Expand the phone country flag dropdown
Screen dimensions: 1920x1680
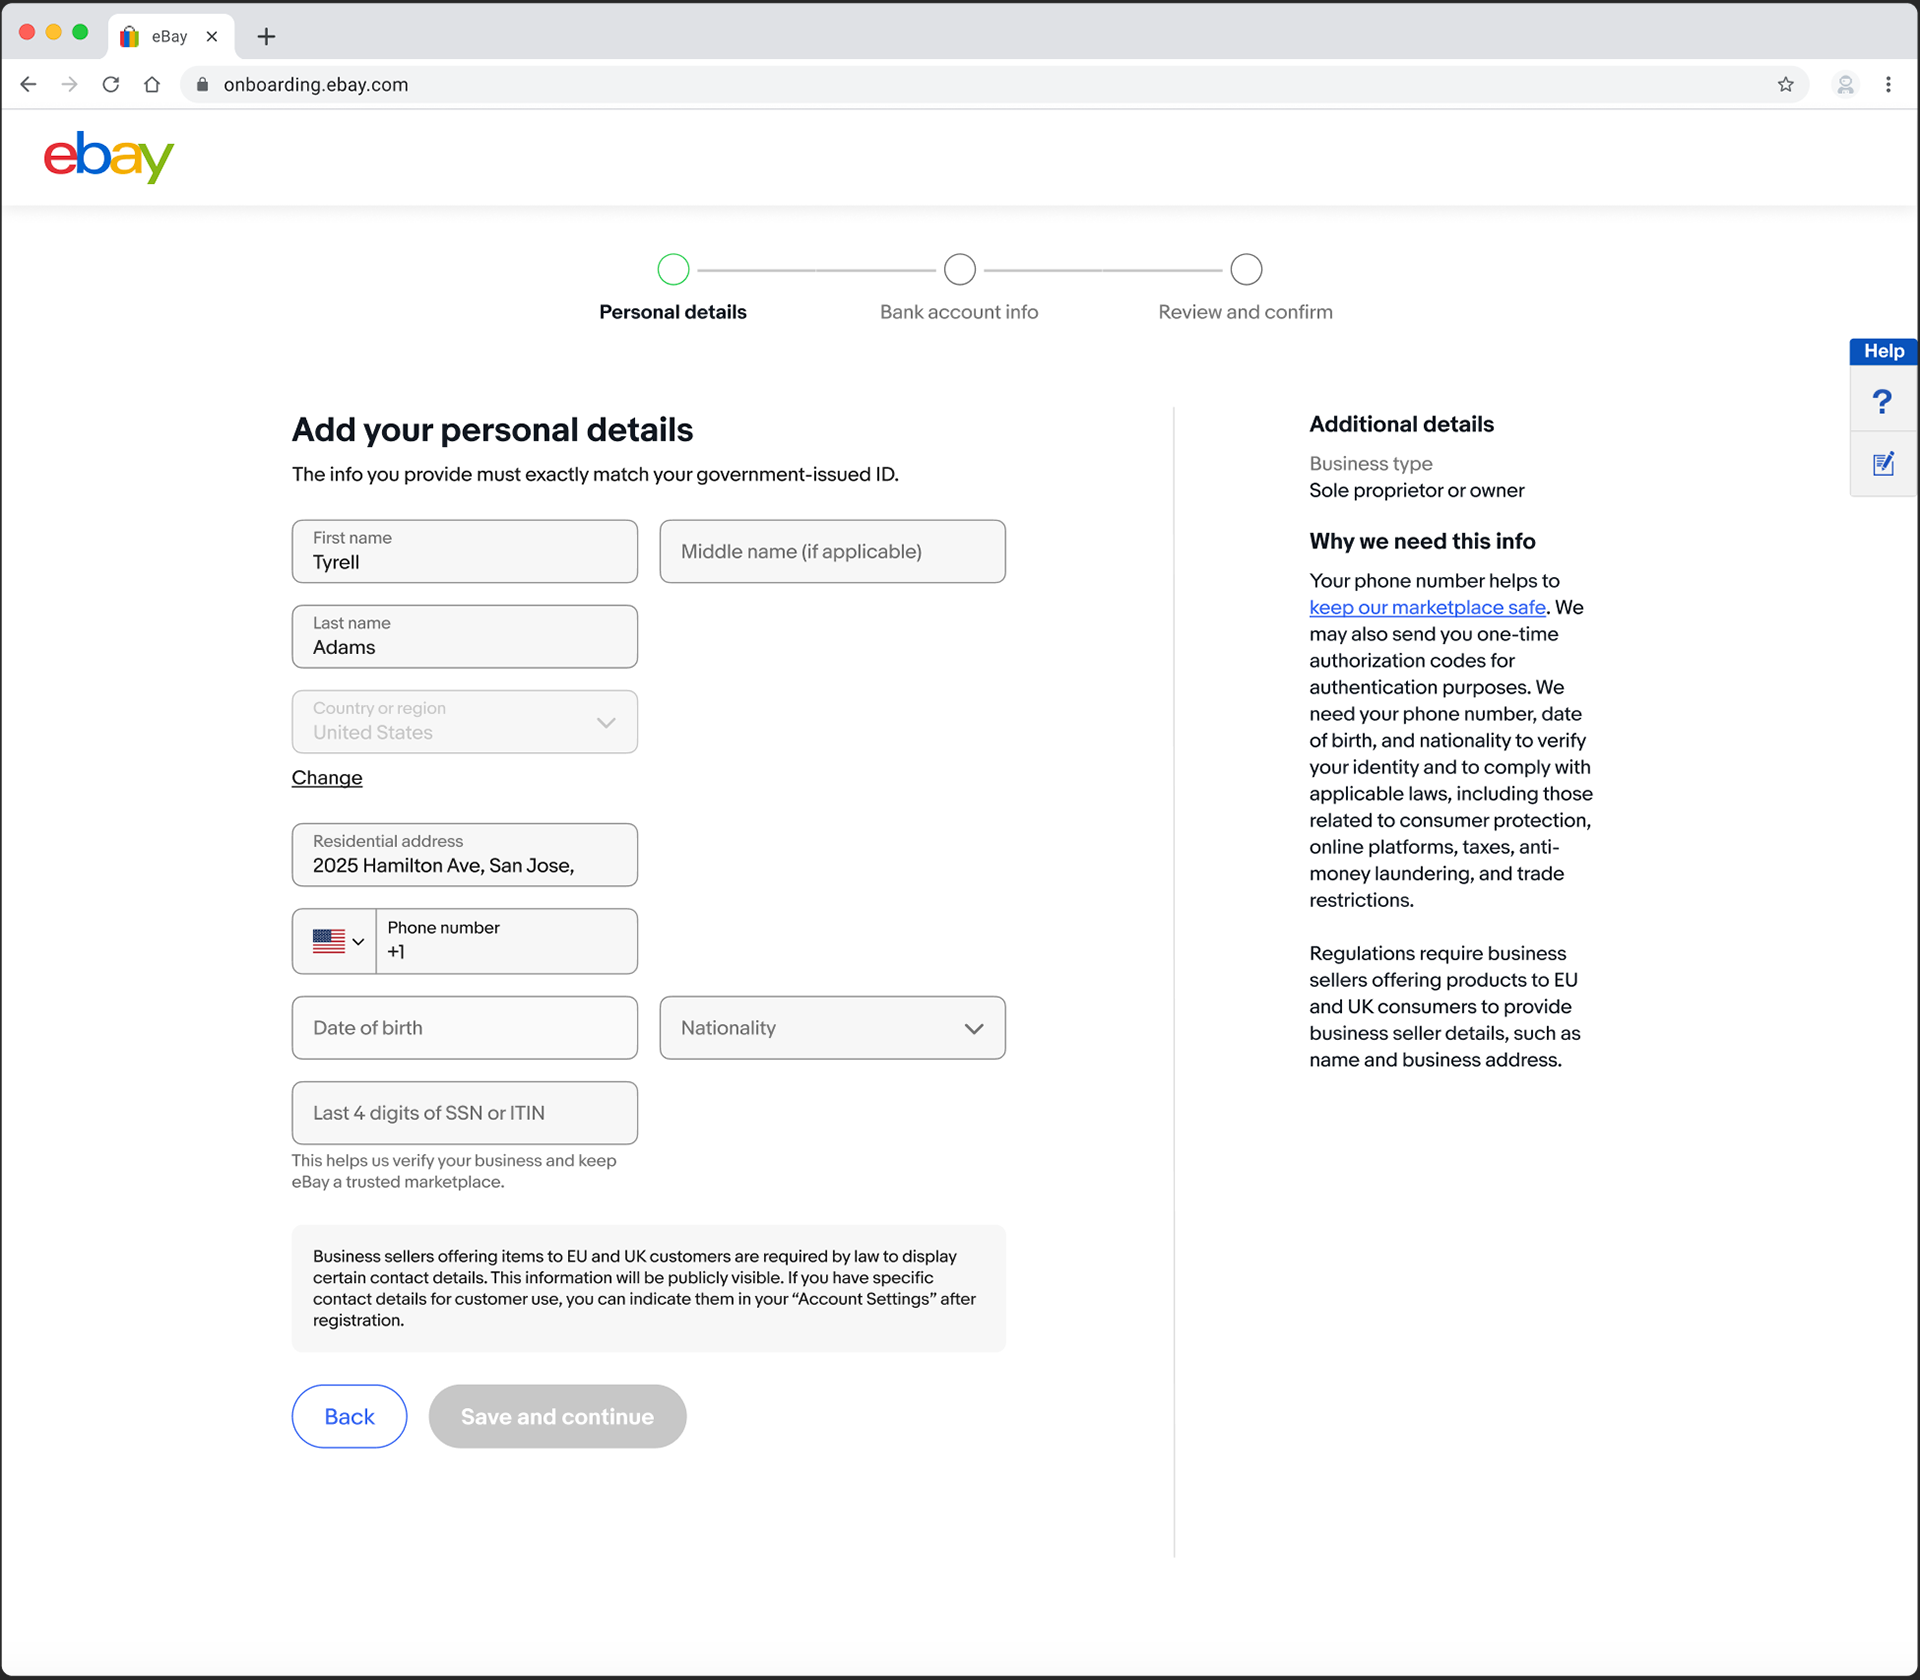[x=336, y=941]
